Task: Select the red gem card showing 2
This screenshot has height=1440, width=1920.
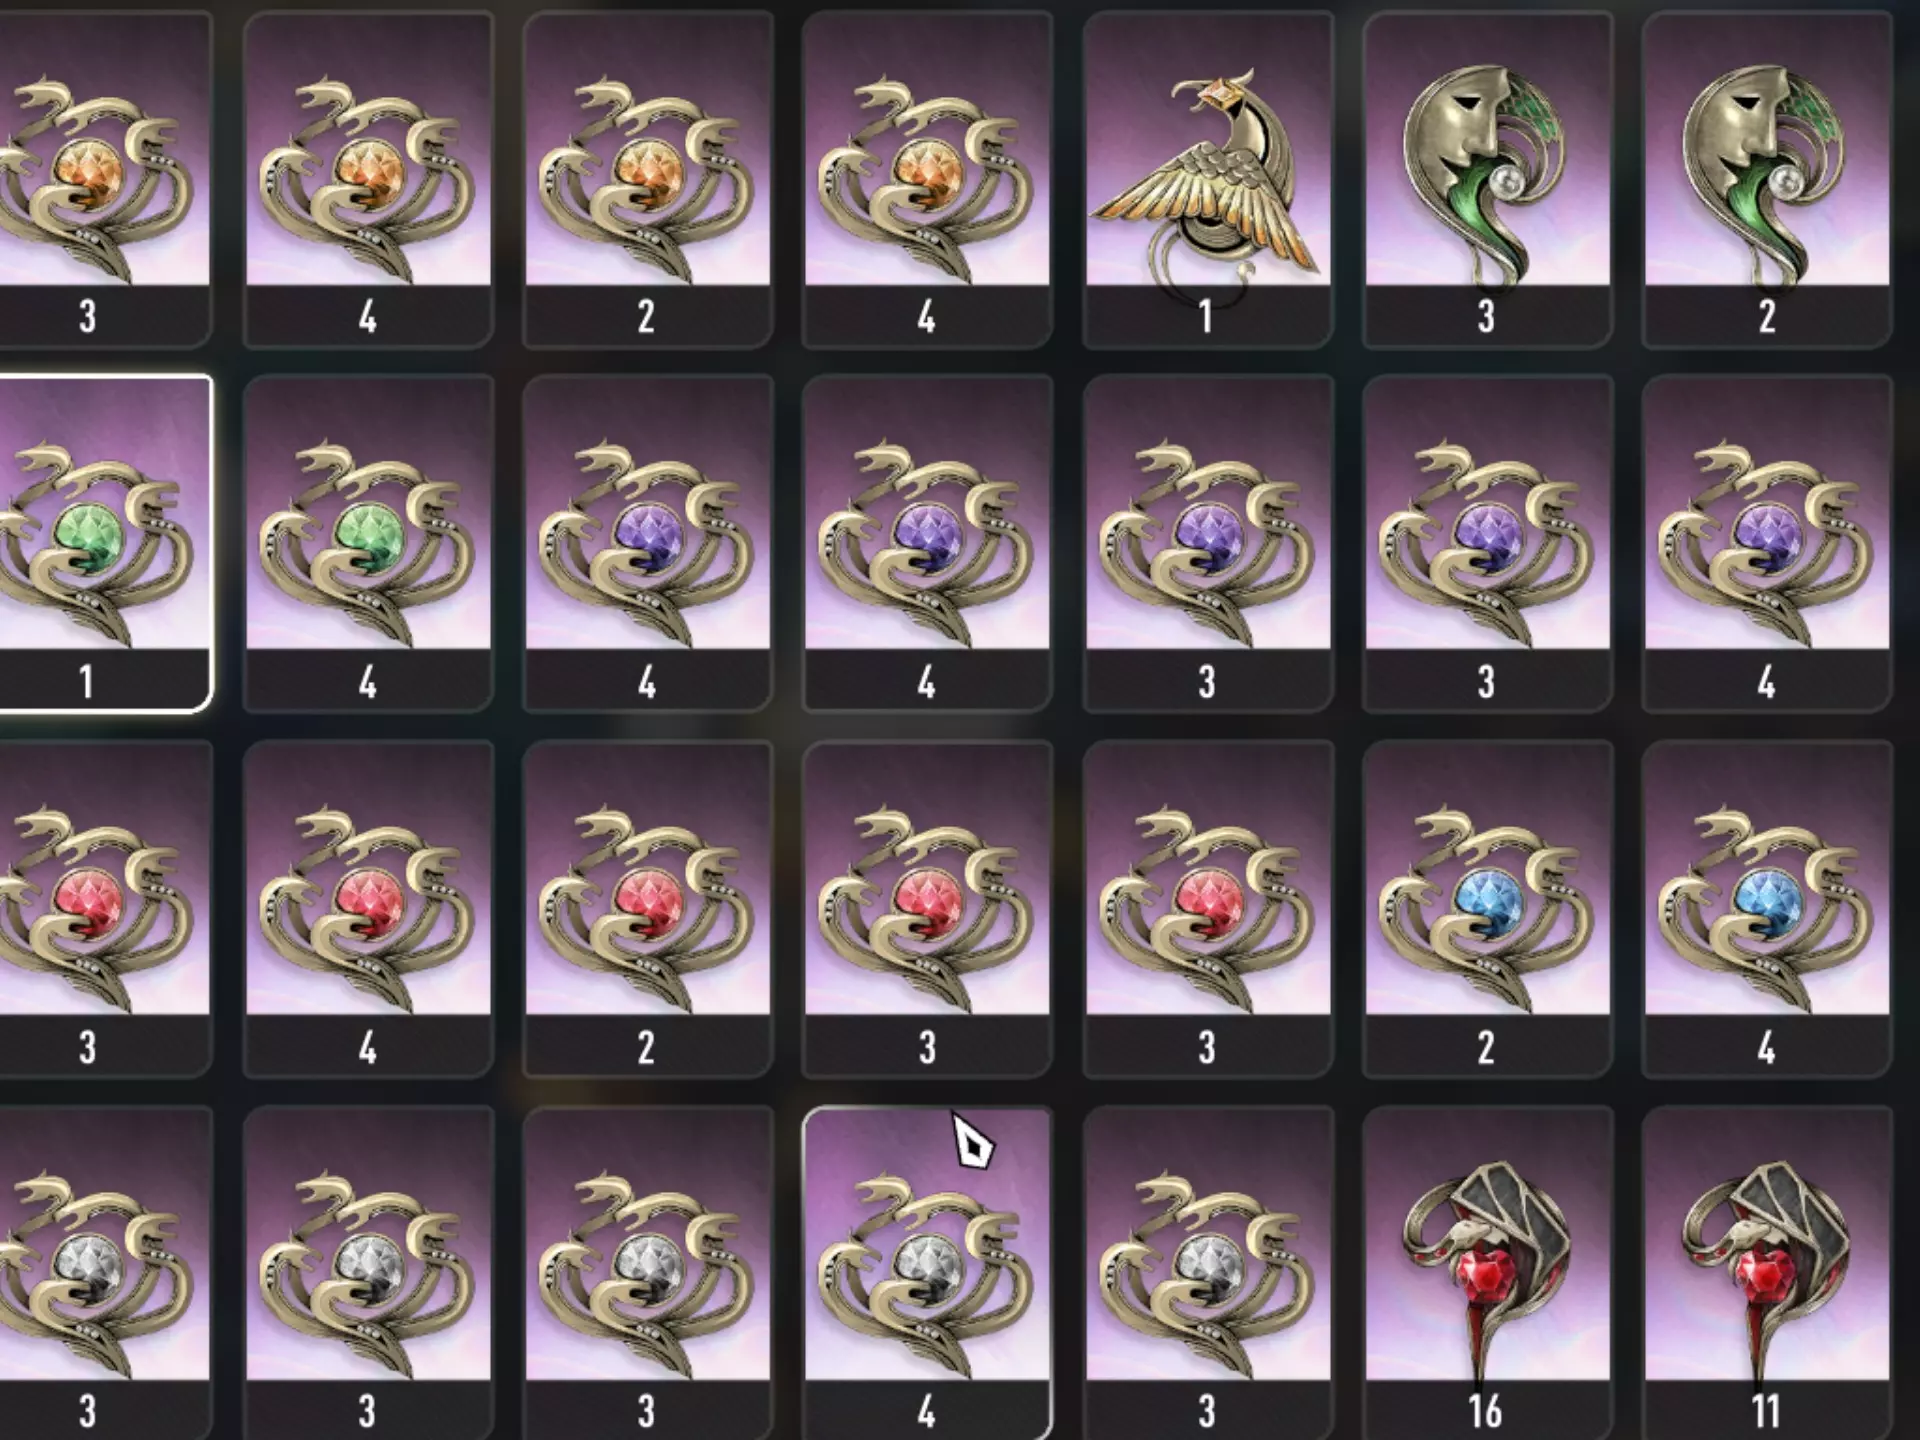Action: tap(647, 909)
